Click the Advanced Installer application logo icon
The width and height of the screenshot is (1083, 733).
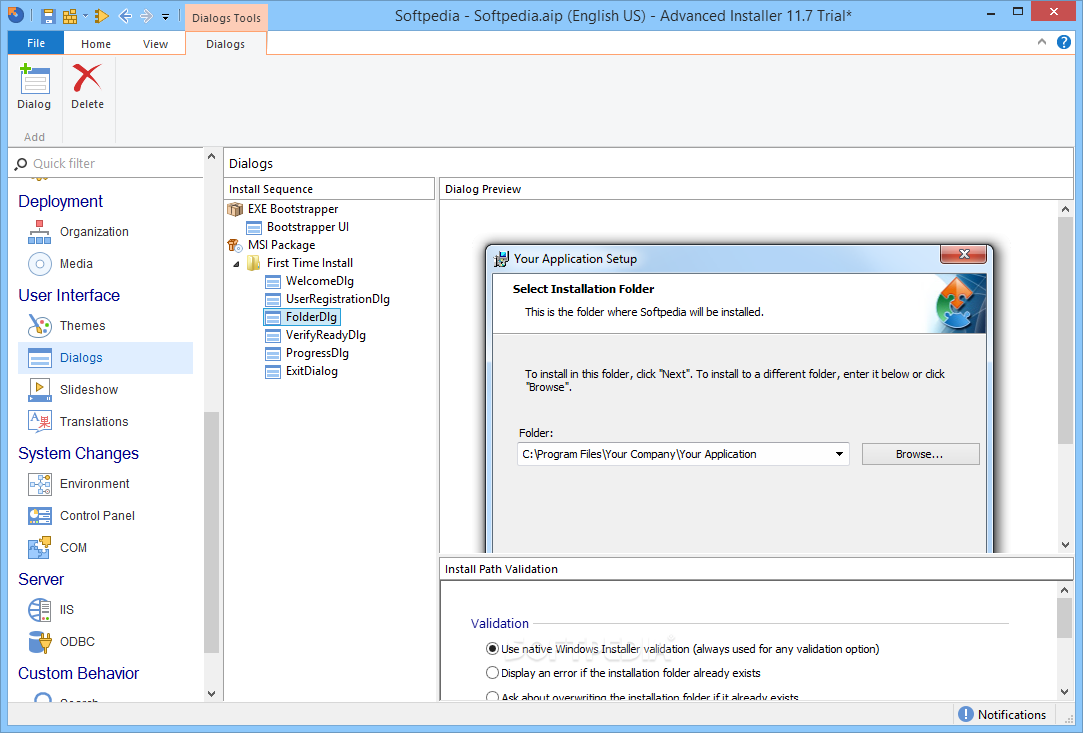click(16, 15)
